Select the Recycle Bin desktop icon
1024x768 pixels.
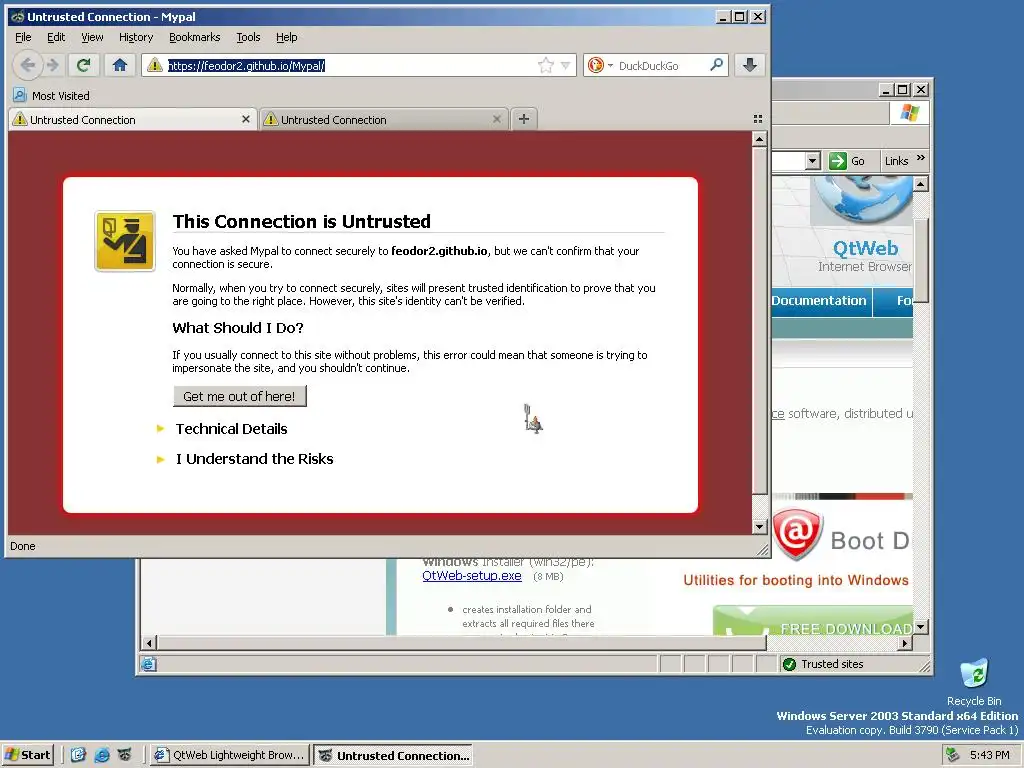pos(974,682)
